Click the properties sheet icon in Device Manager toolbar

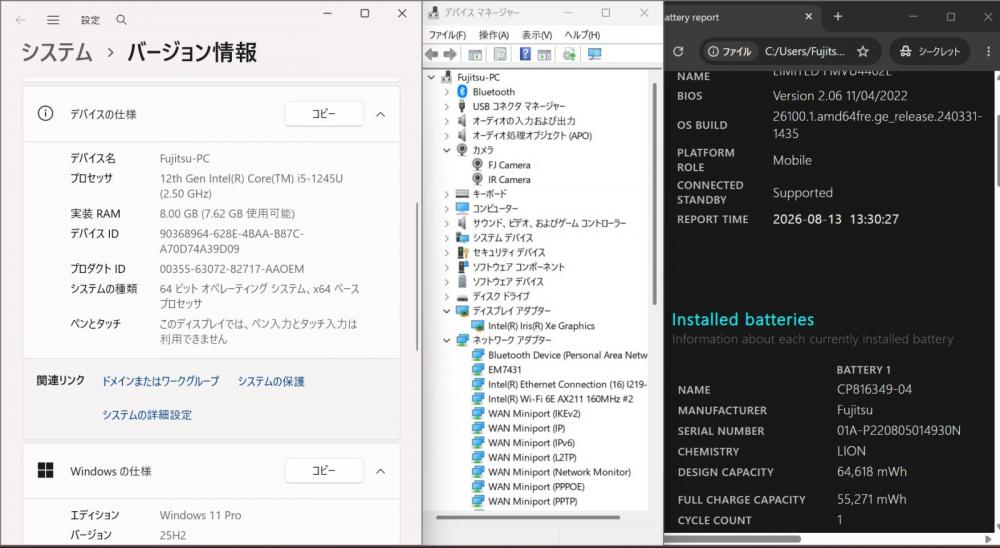point(500,54)
